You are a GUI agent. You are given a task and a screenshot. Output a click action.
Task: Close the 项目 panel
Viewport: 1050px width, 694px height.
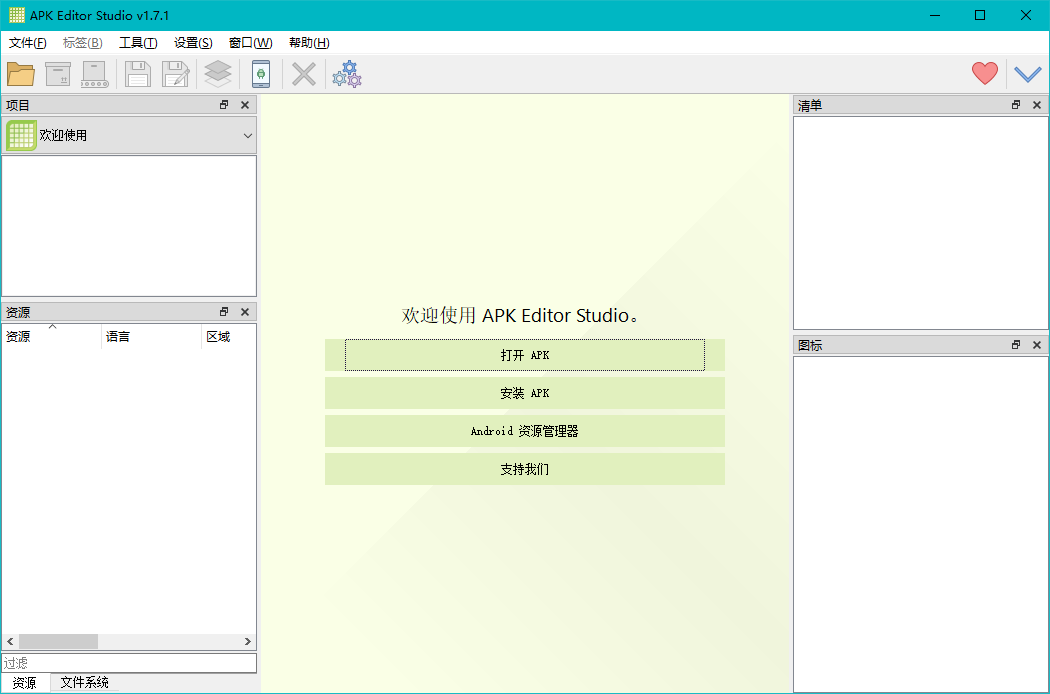point(245,105)
